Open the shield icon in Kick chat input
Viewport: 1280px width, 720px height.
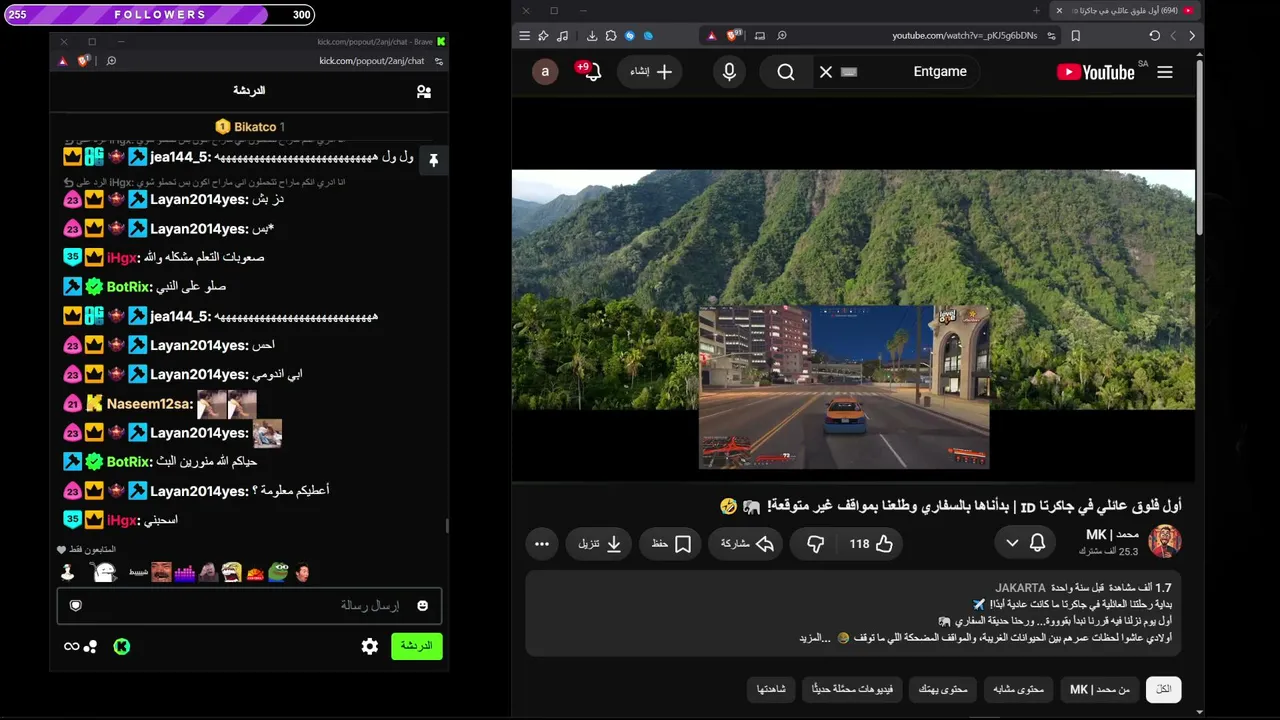(75, 606)
